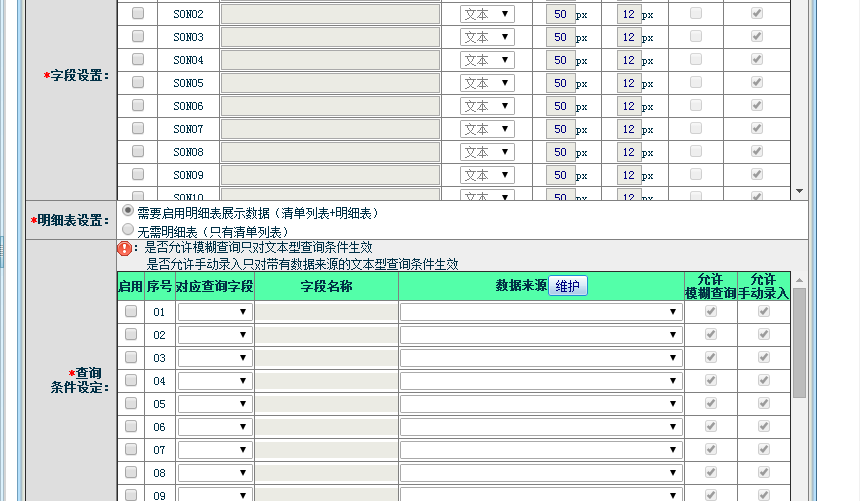860x501 pixels.
Task: Expand 数据来源 dropdown in row 02
Action: (540, 335)
